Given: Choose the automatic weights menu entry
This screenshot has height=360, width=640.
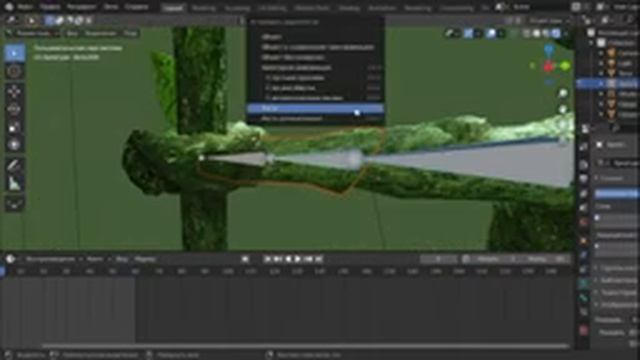Looking at the screenshot, I should [315, 98].
